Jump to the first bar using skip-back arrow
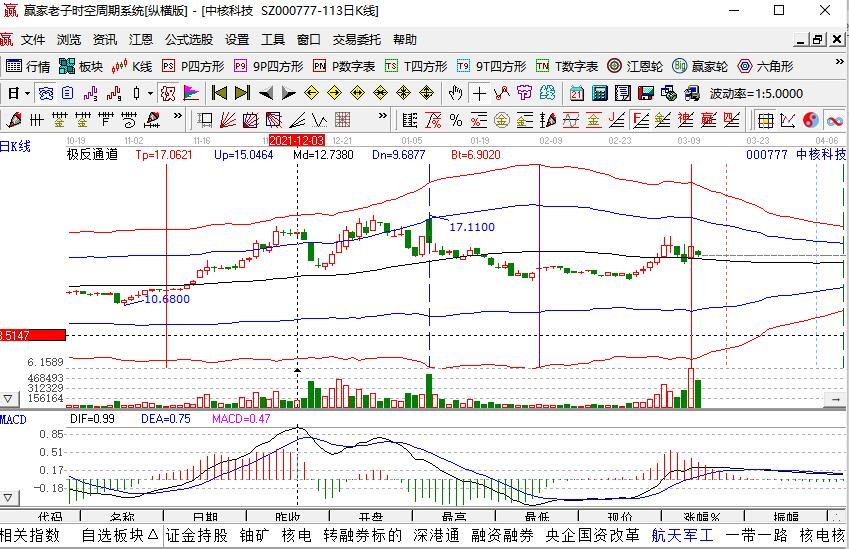 218,93
